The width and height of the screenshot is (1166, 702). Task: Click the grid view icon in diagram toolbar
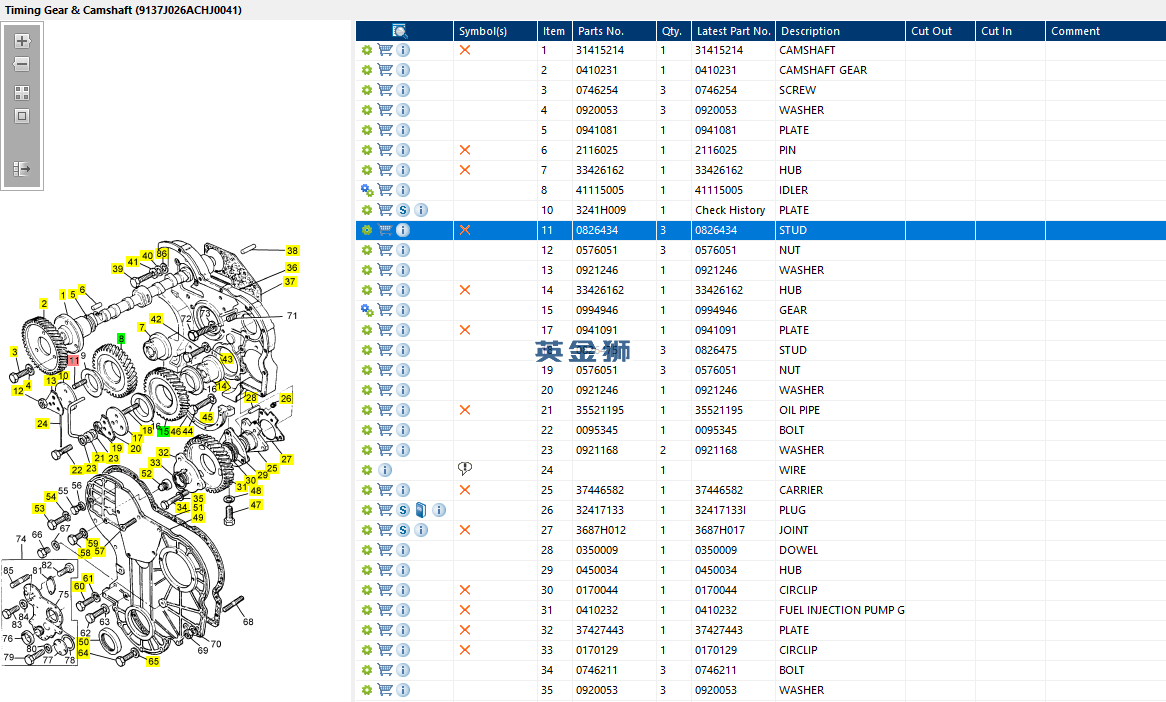pos(22,93)
